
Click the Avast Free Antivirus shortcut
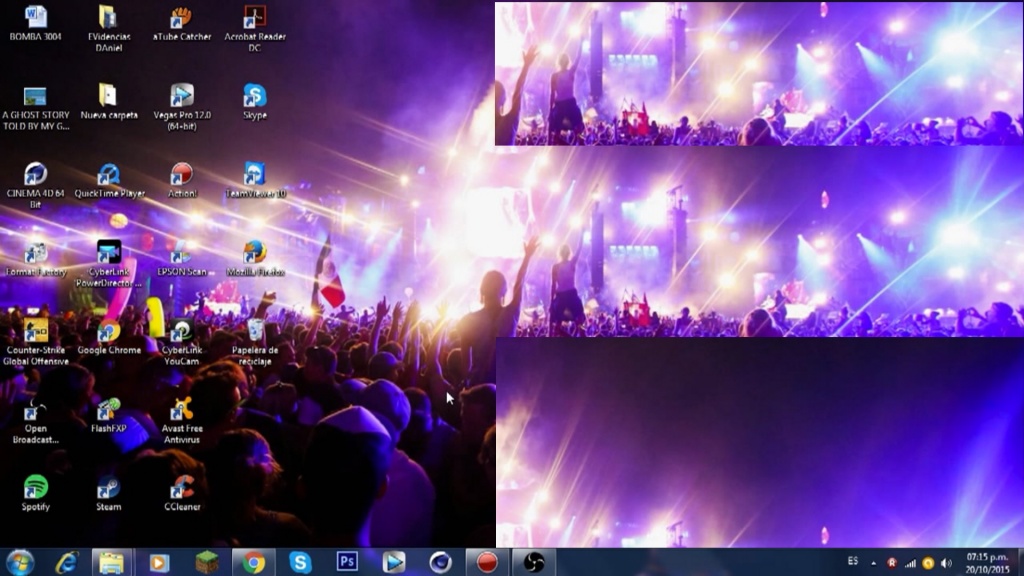click(x=181, y=410)
